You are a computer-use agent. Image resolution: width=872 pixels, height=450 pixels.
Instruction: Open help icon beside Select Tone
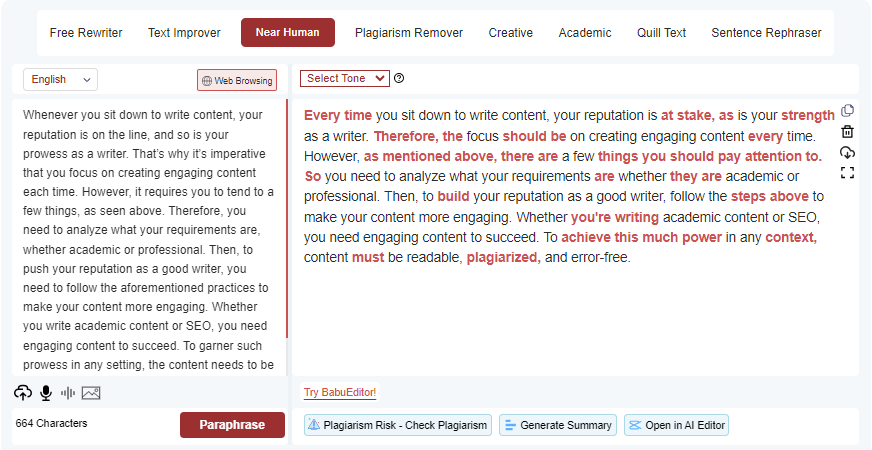pos(399,78)
